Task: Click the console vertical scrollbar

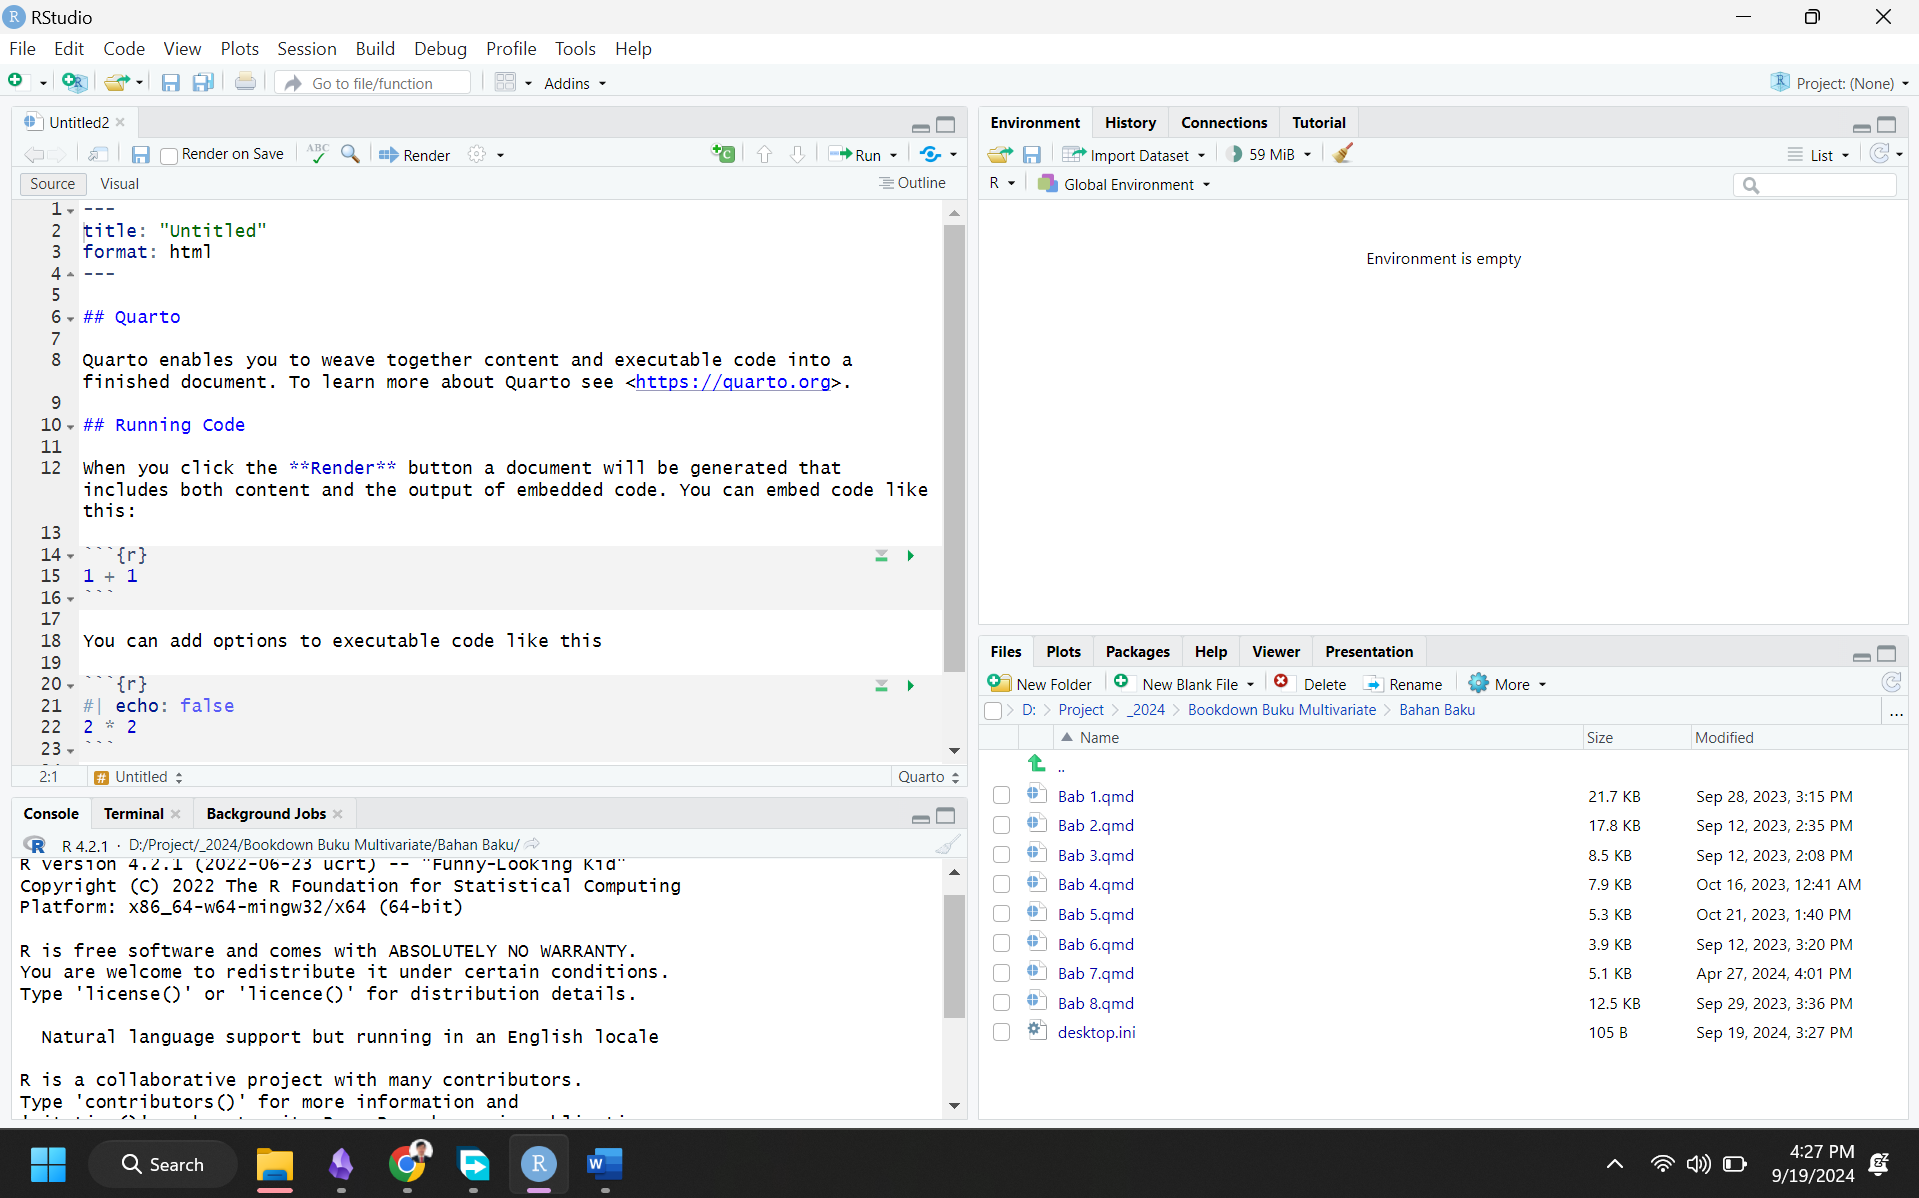Action: [954, 955]
